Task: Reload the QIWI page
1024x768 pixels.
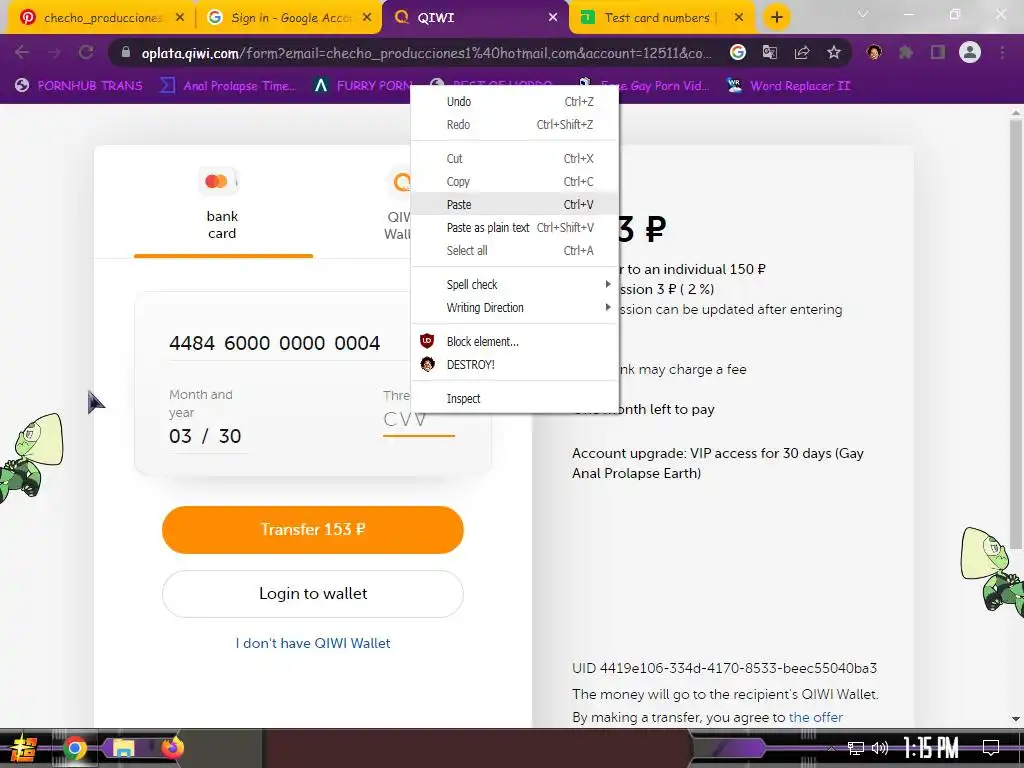Action: (x=86, y=52)
